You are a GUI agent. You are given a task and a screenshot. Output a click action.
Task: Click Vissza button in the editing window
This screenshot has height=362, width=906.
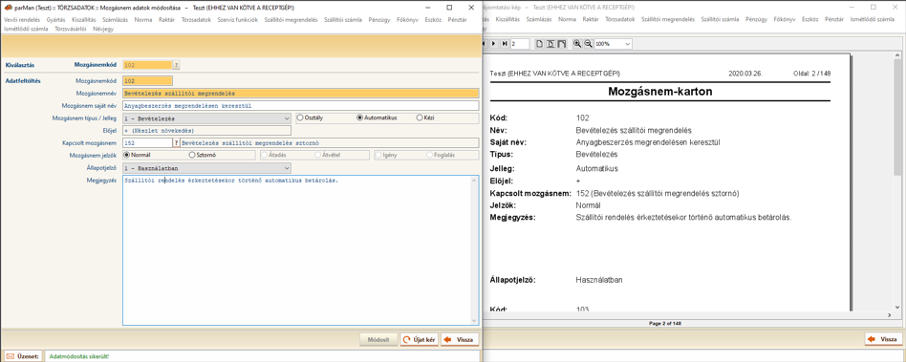point(460,339)
